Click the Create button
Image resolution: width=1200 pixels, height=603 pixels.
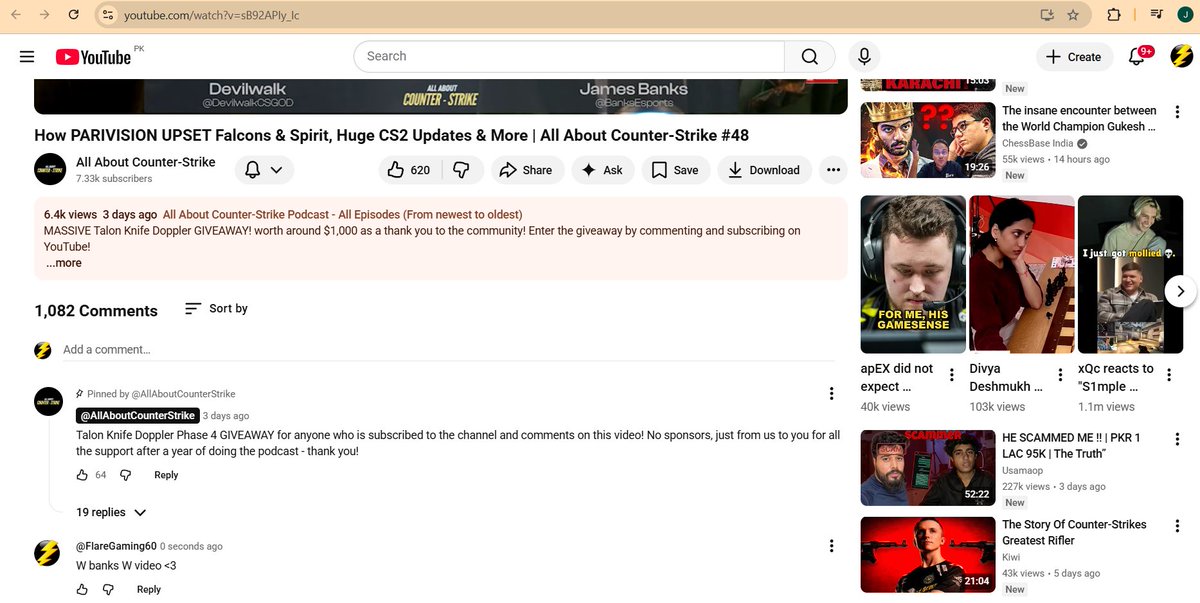[1073, 57]
